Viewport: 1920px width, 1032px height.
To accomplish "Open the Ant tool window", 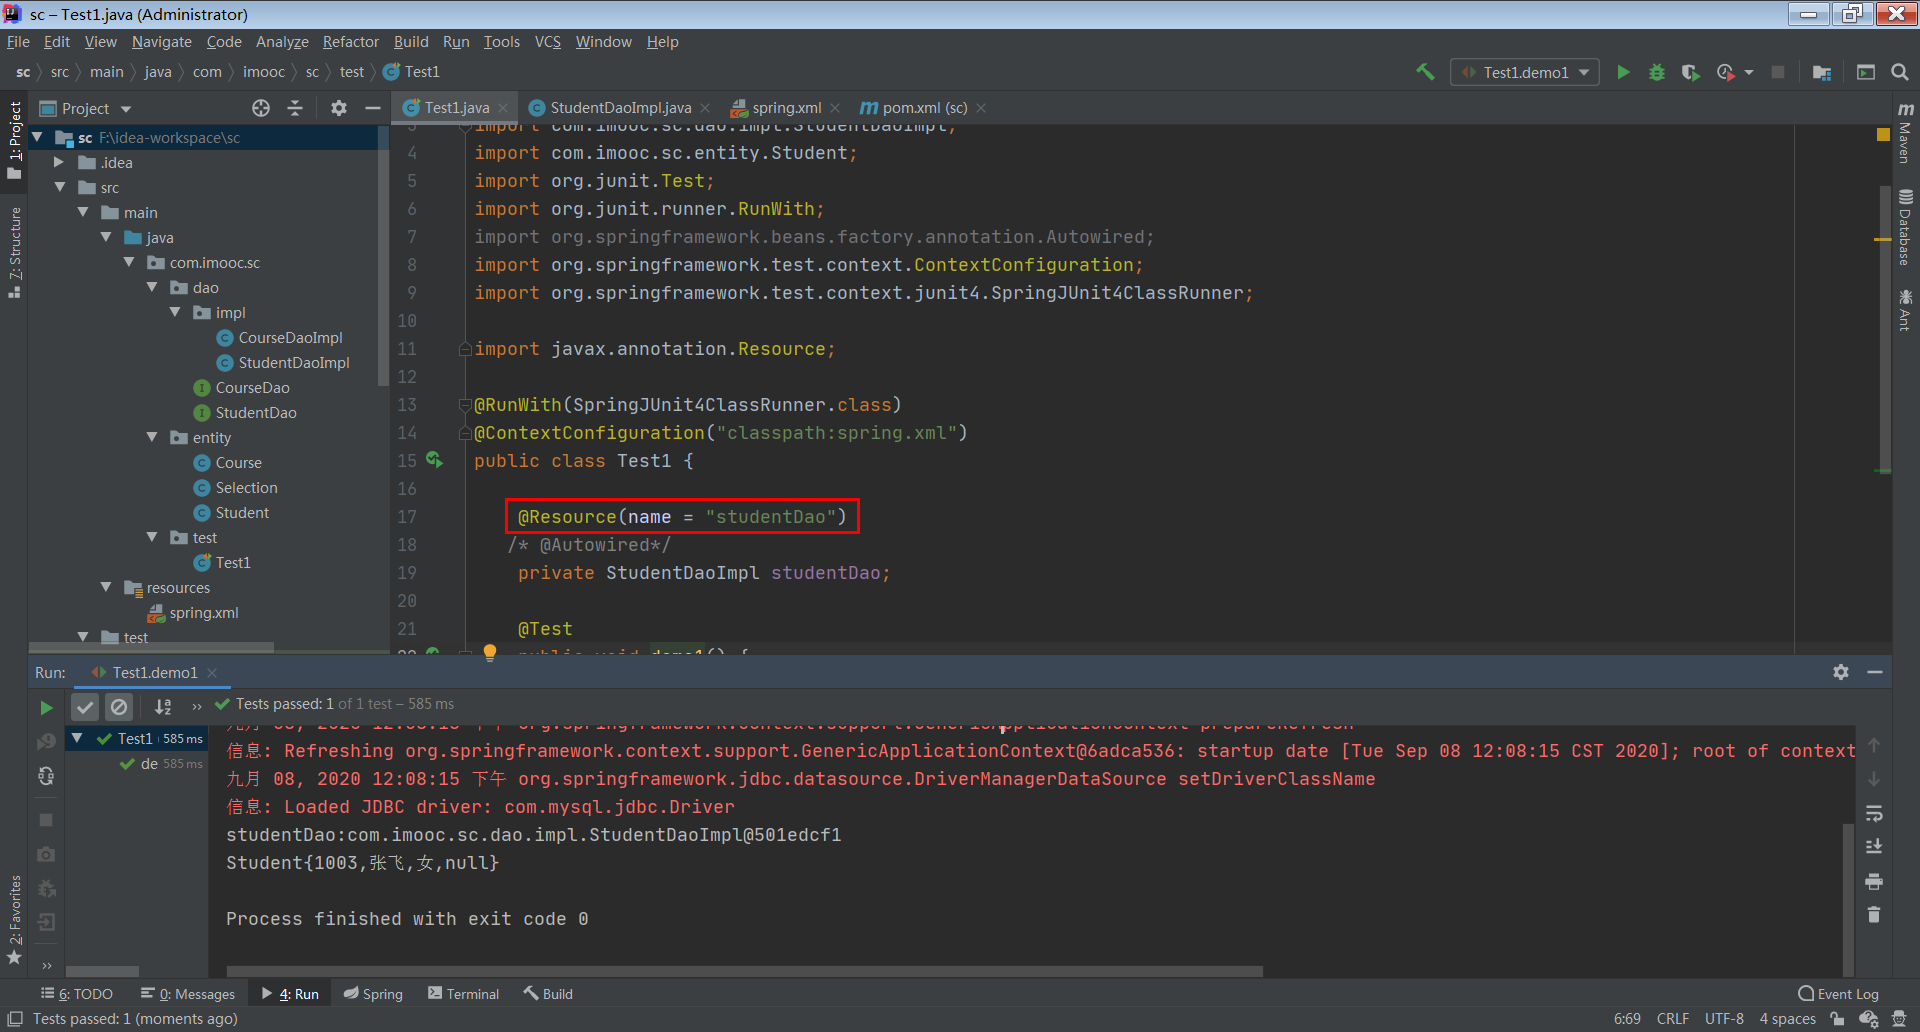I will tap(1905, 310).
